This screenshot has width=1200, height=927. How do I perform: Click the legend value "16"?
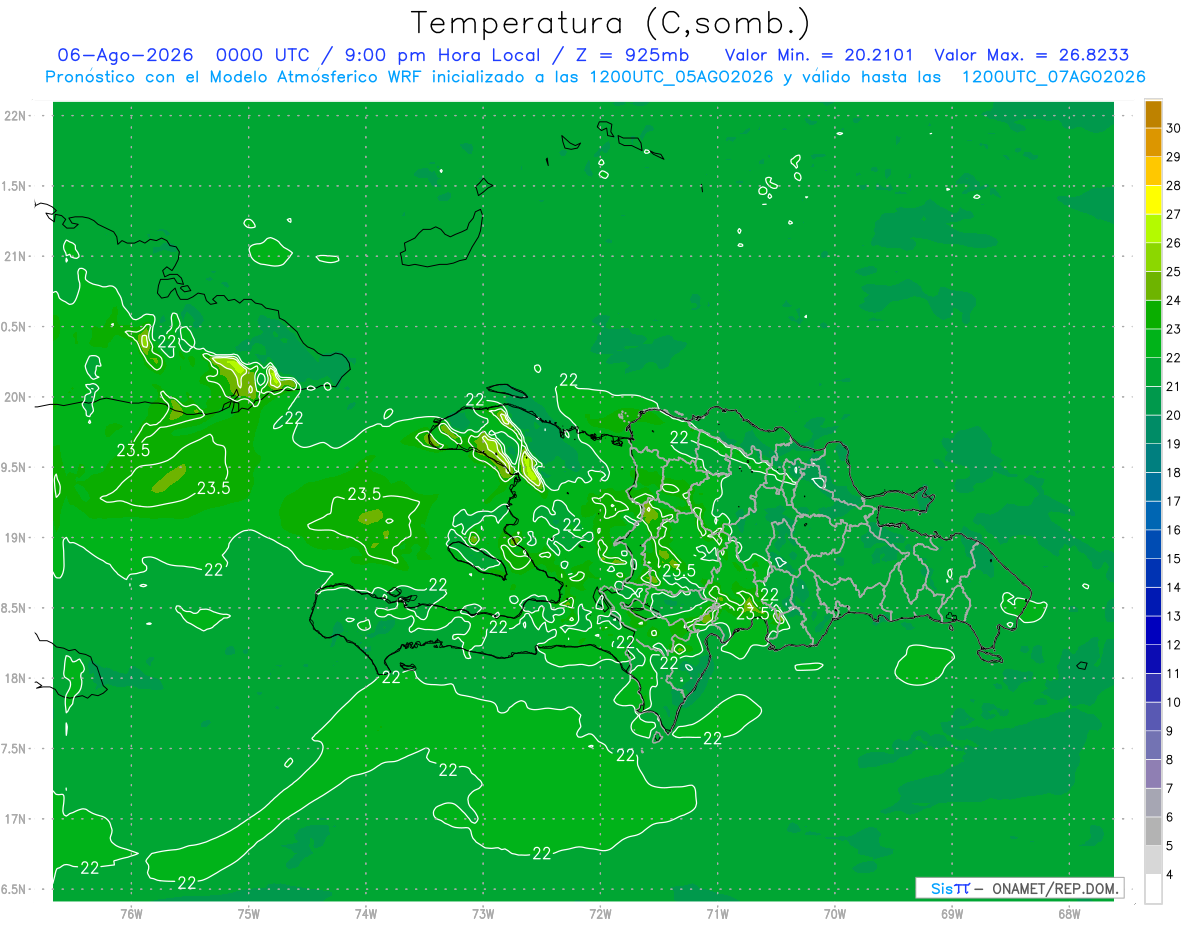coord(1175,531)
